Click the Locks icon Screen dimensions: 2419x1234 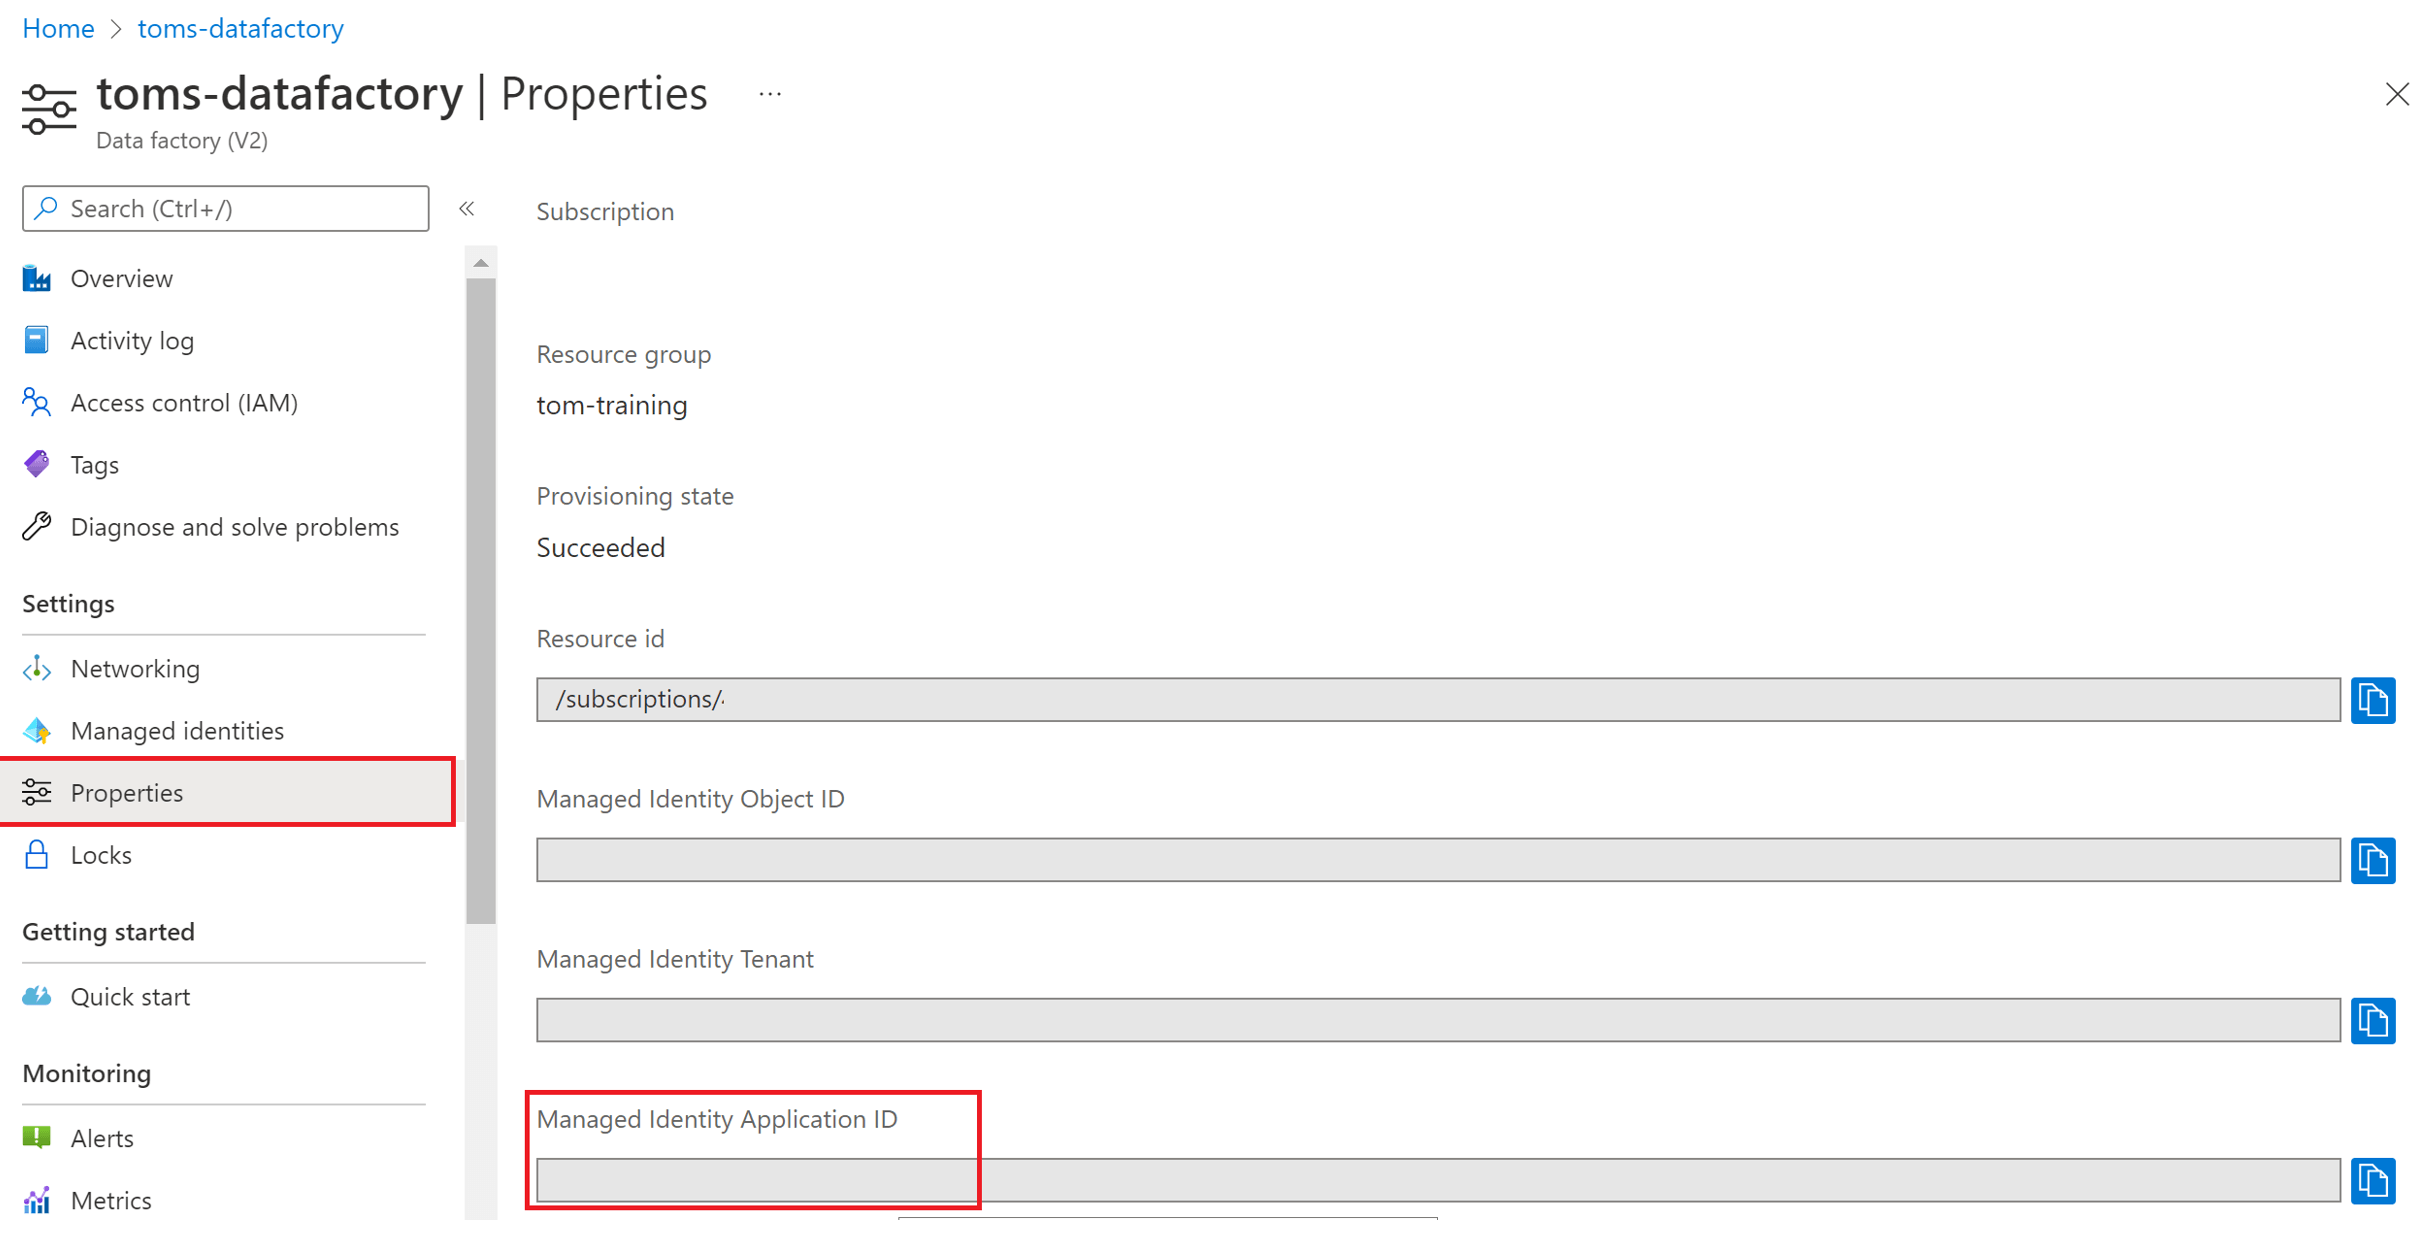pyautogui.click(x=36, y=854)
